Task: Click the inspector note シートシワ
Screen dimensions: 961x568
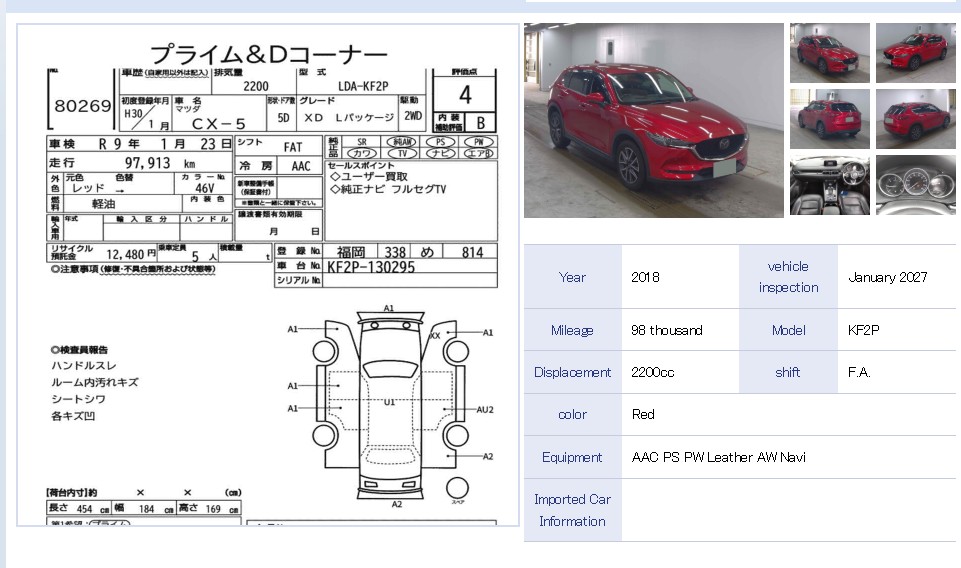Action: 78,399
